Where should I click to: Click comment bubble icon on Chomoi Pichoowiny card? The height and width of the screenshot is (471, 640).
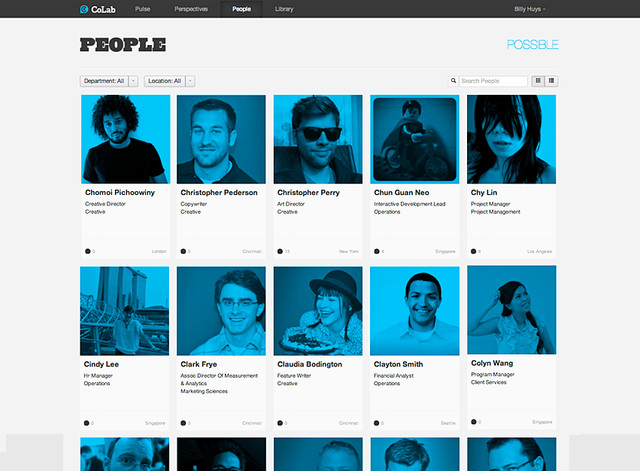click(x=87, y=251)
